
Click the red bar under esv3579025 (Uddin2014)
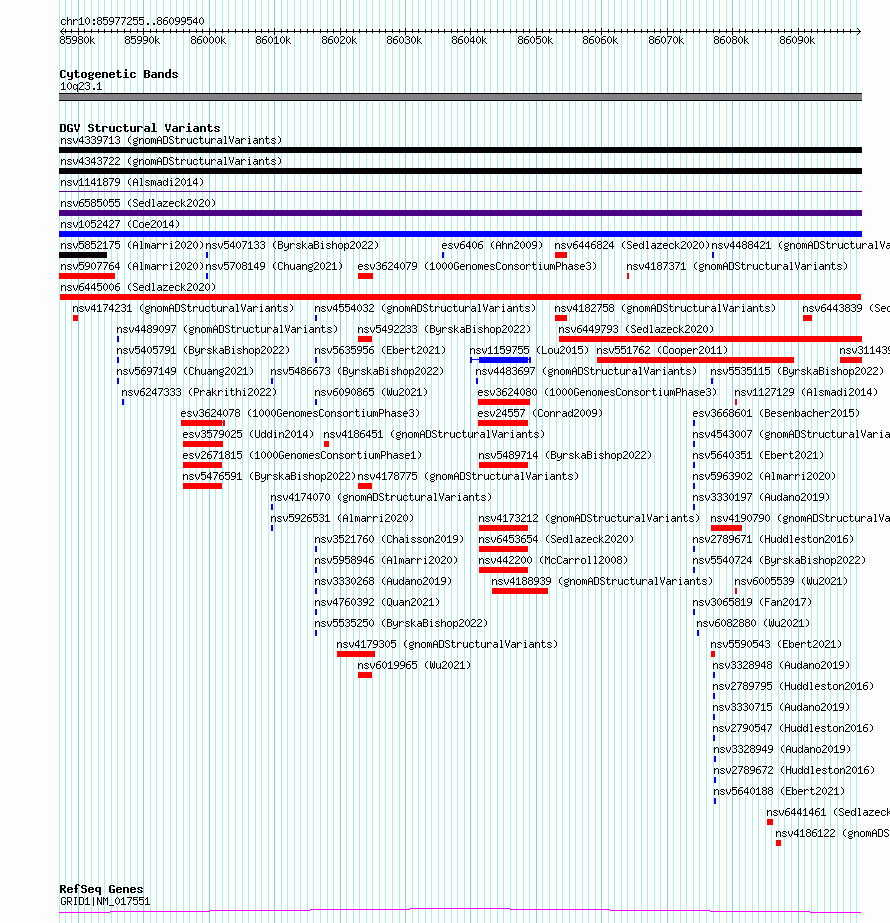(x=203, y=444)
